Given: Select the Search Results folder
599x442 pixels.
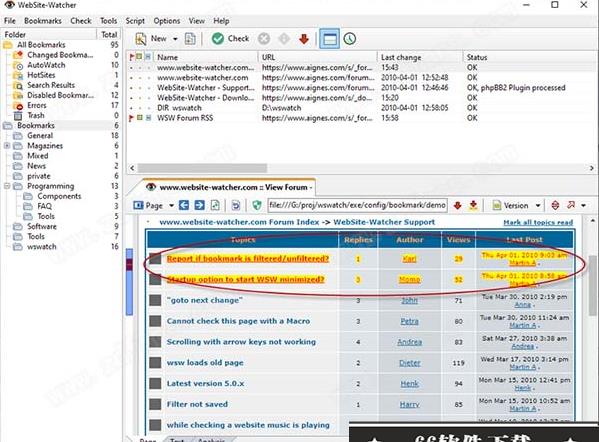Looking at the screenshot, I should [51, 85].
